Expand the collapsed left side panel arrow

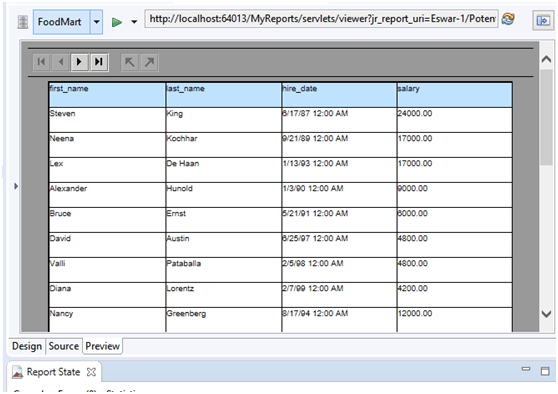tap(16, 186)
